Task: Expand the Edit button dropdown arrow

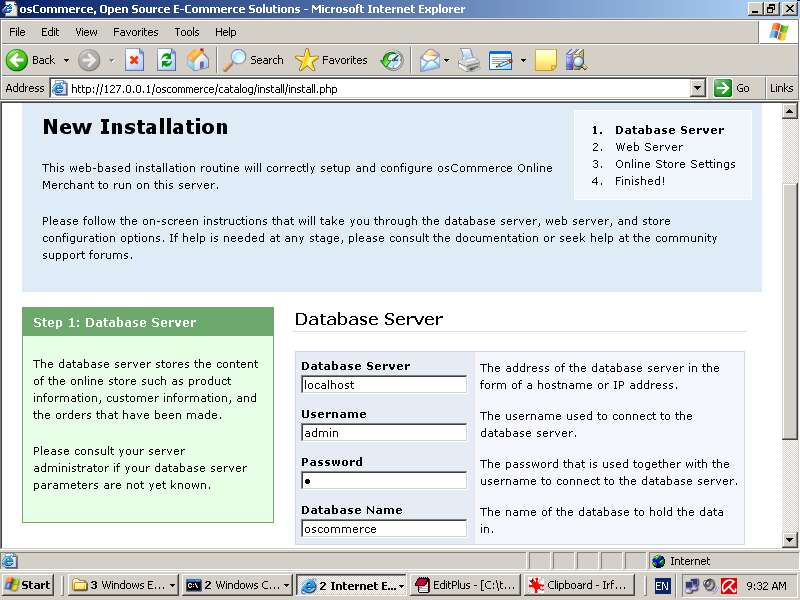Action: point(523,60)
